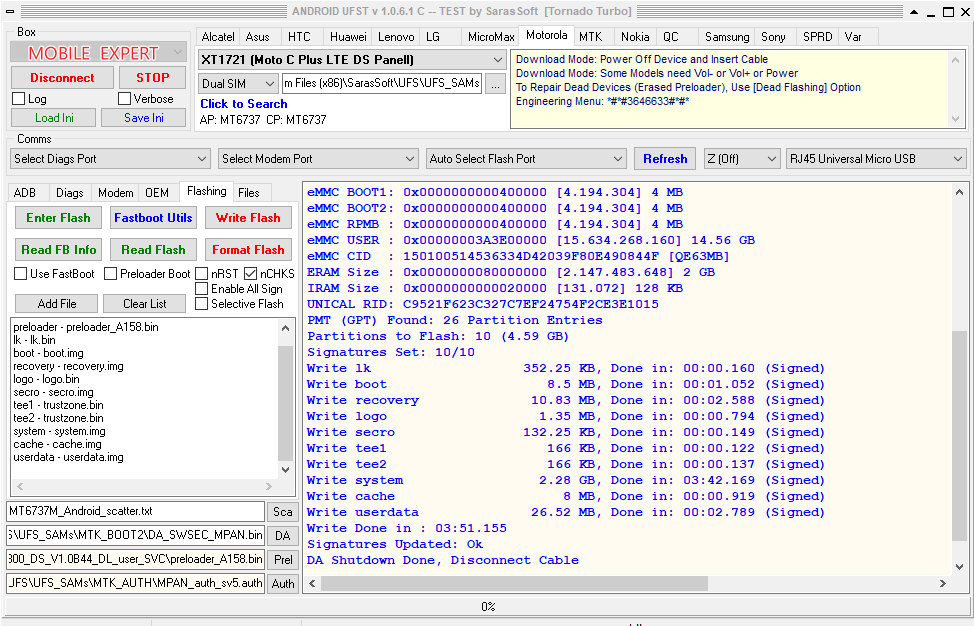This screenshot has height=626, width=974.
Task: Open the Z (Off) dropdown
Action: pos(742,159)
